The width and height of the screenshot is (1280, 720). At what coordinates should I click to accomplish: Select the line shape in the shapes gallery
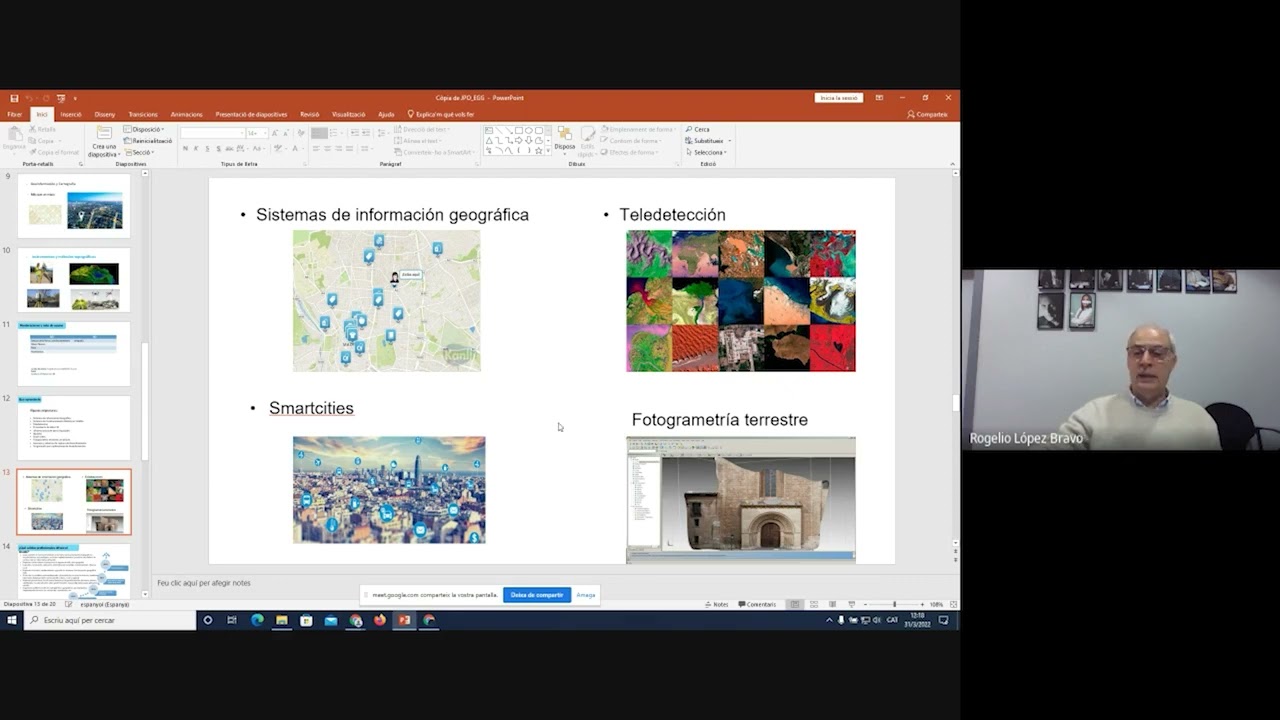pos(498,130)
